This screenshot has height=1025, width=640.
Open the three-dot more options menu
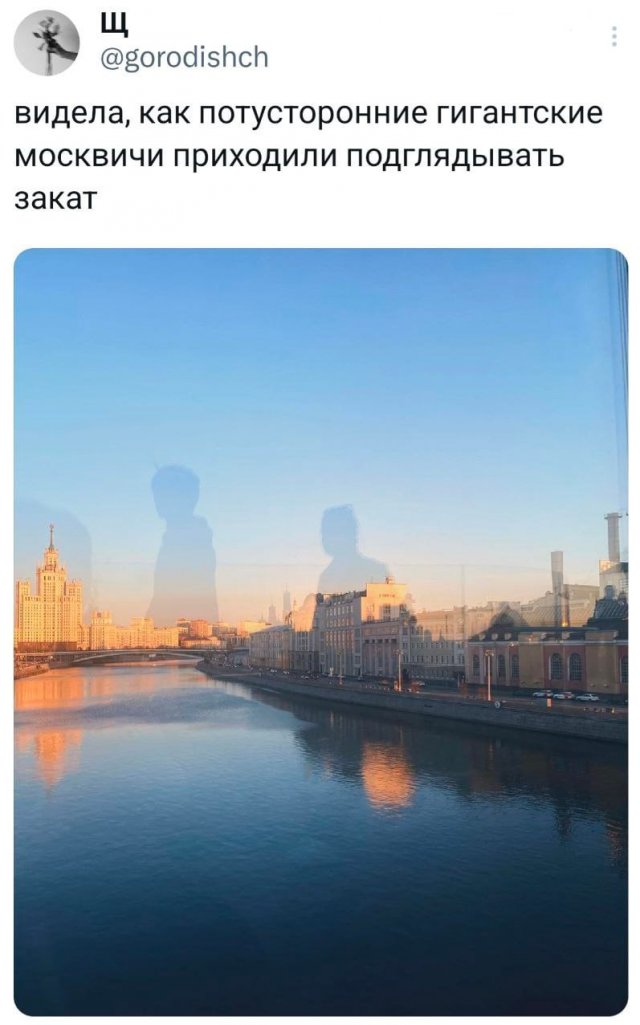pyautogui.click(x=614, y=37)
